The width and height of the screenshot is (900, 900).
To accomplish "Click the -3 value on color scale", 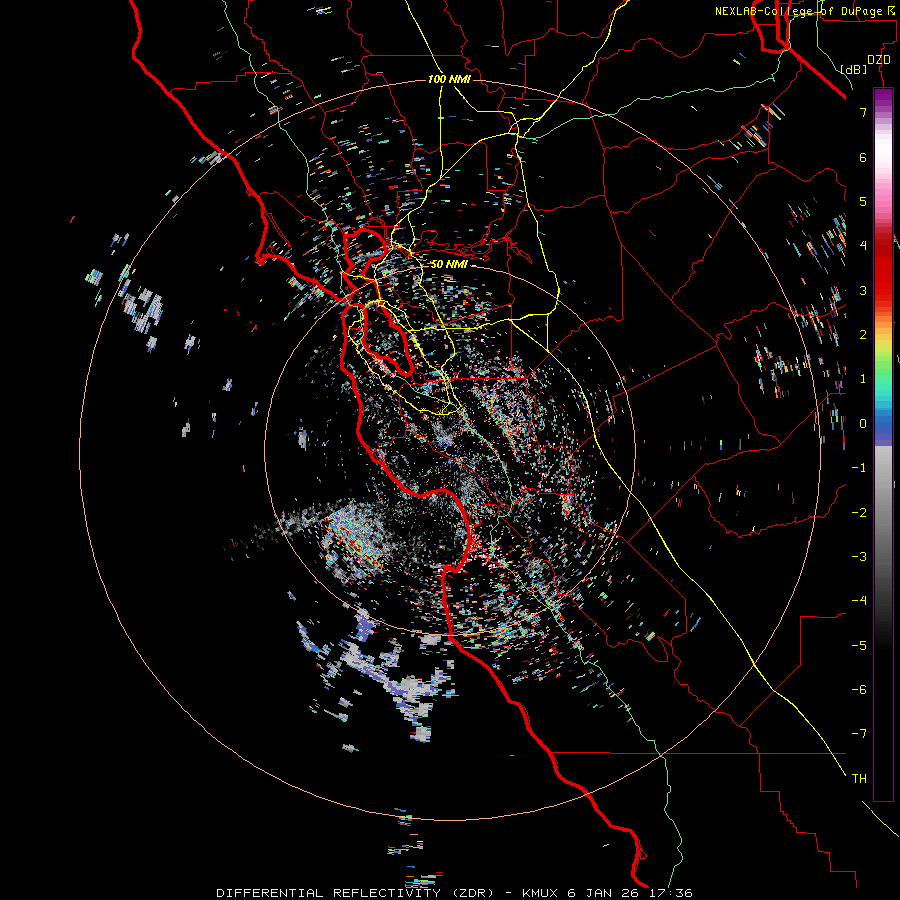I will click(x=859, y=557).
